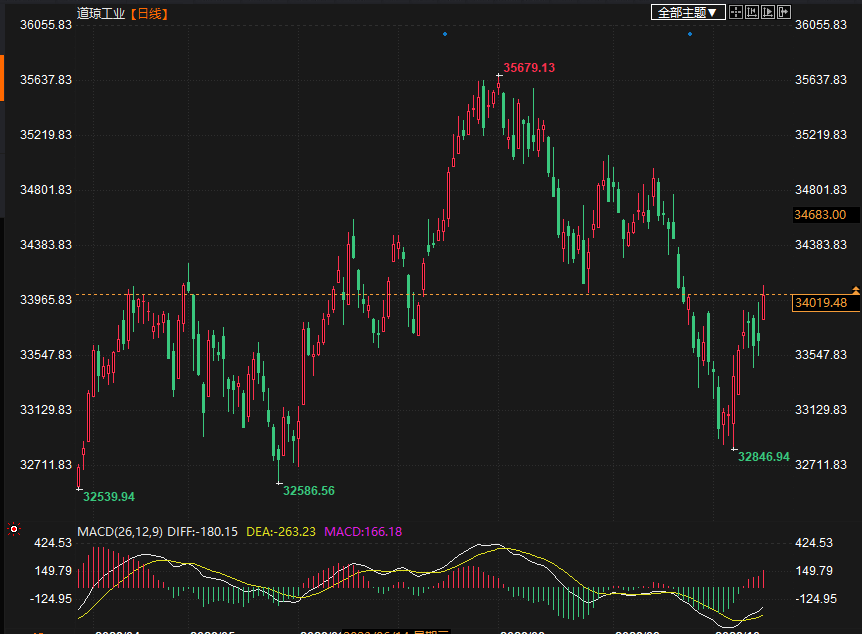Click the DIFF:-180.15 value label
The height and width of the screenshot is (634, 862).
click(x=203, y=532)
